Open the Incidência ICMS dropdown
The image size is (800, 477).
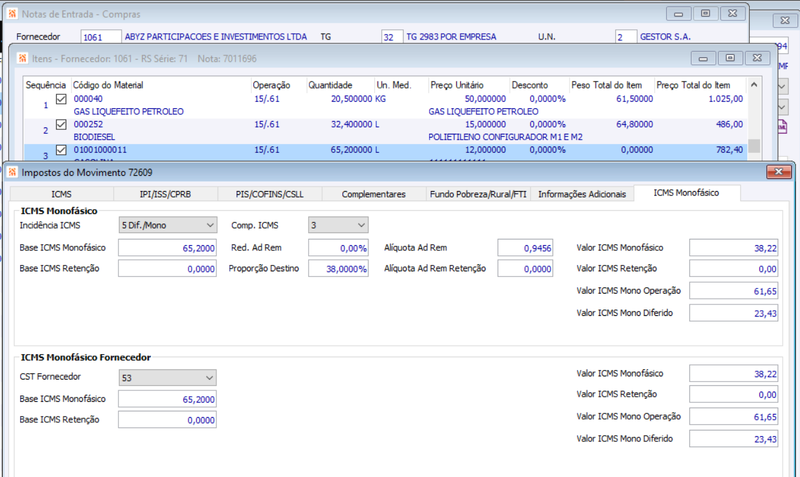(x=167, y=225)
